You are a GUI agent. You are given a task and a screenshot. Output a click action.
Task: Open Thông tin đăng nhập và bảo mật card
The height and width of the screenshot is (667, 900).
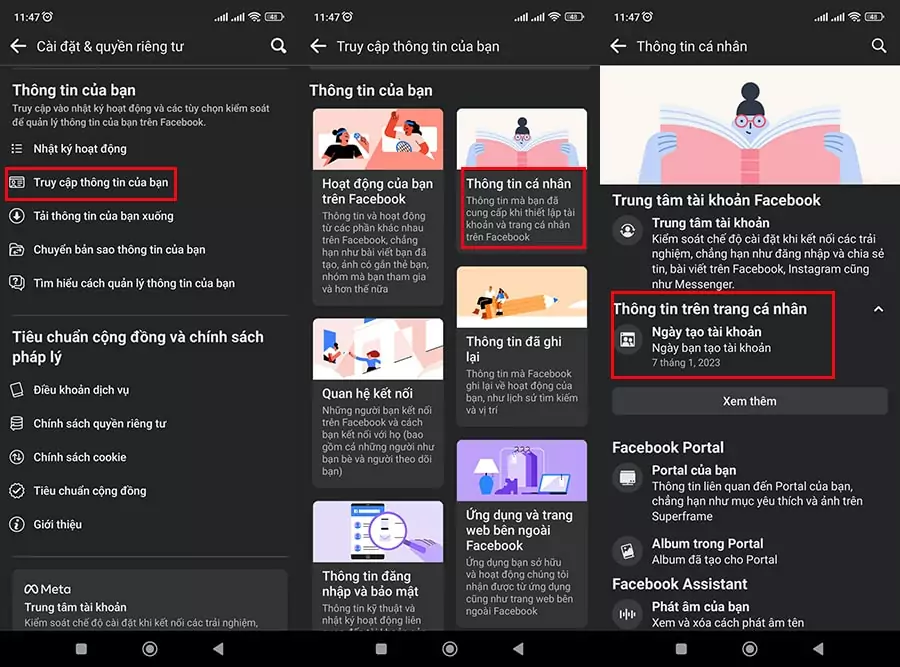tap(378, 565)
